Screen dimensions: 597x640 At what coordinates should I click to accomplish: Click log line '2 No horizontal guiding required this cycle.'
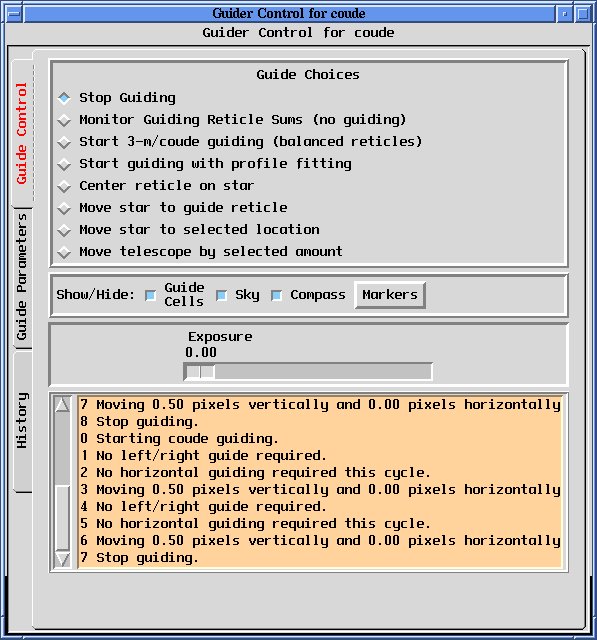click(255, 473)
